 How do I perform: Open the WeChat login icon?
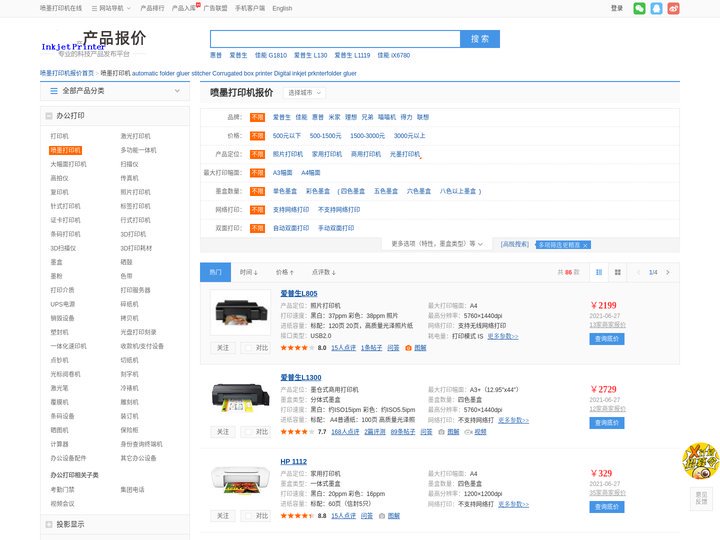[639, 8]
